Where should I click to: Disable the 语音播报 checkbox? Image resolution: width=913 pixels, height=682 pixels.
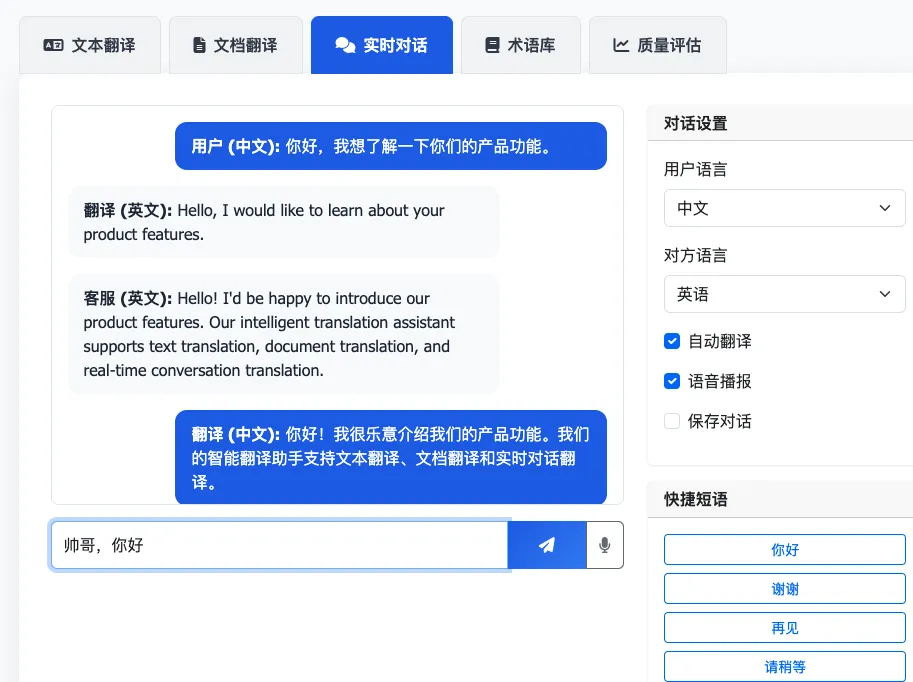[672, 381]
